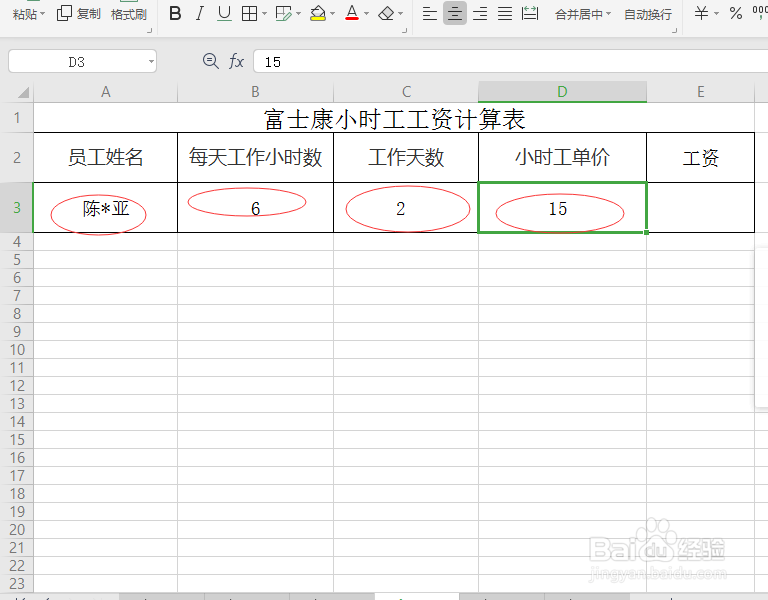
Task: Click the distributed alignment icon
Action: [530, 14]
